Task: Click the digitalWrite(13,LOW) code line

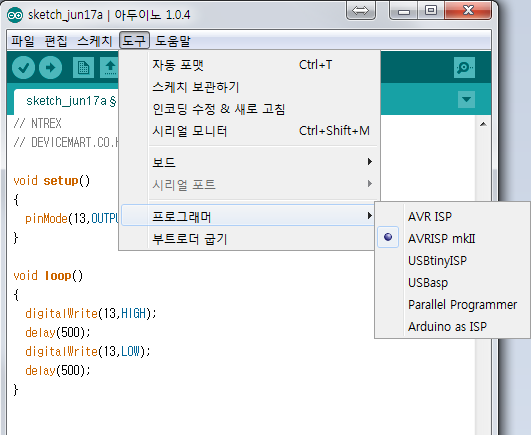Action: [x=88, y=351]
